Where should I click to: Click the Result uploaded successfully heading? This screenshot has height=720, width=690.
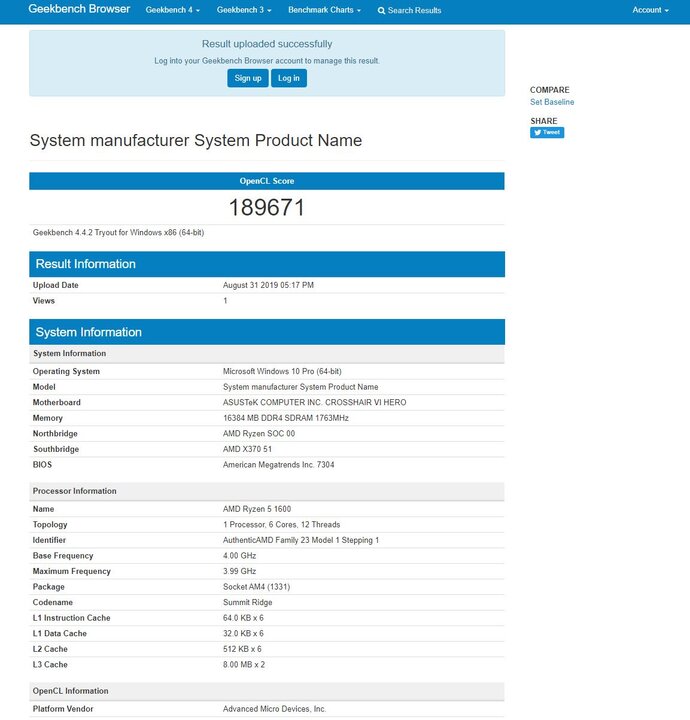(x=267, y=44)
